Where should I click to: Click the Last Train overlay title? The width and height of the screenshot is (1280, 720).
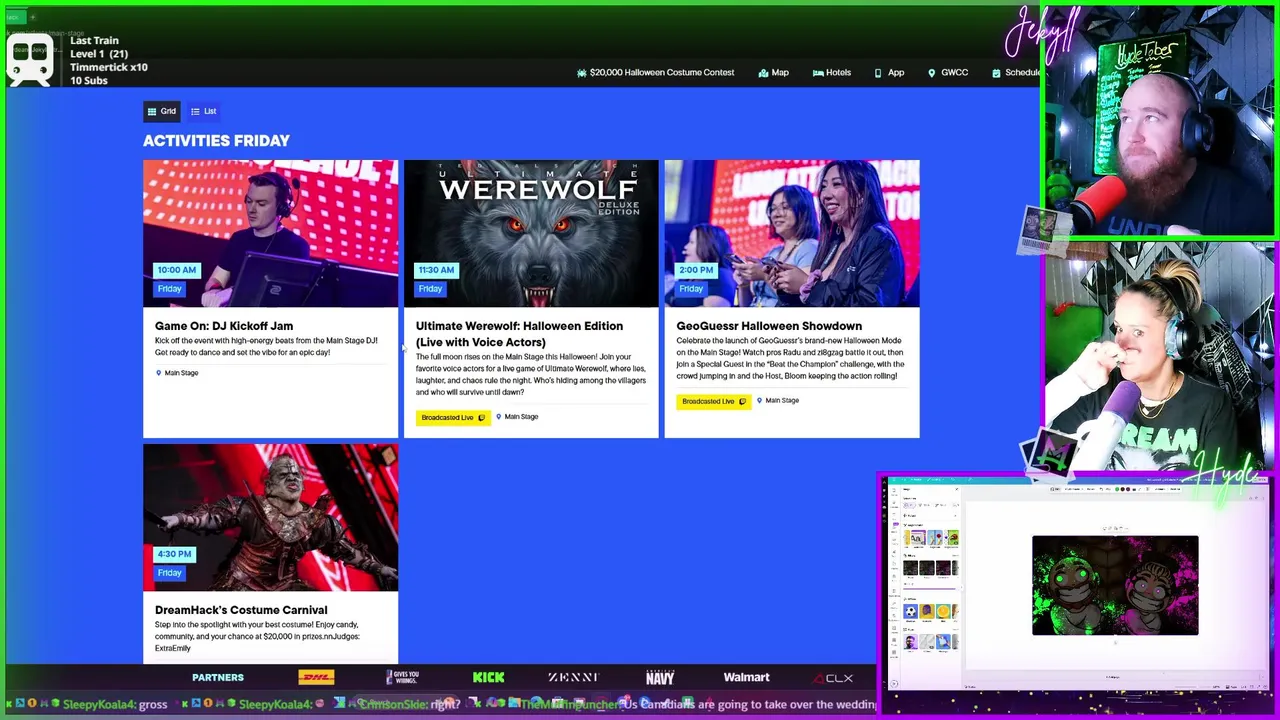(x=94, y=41)
